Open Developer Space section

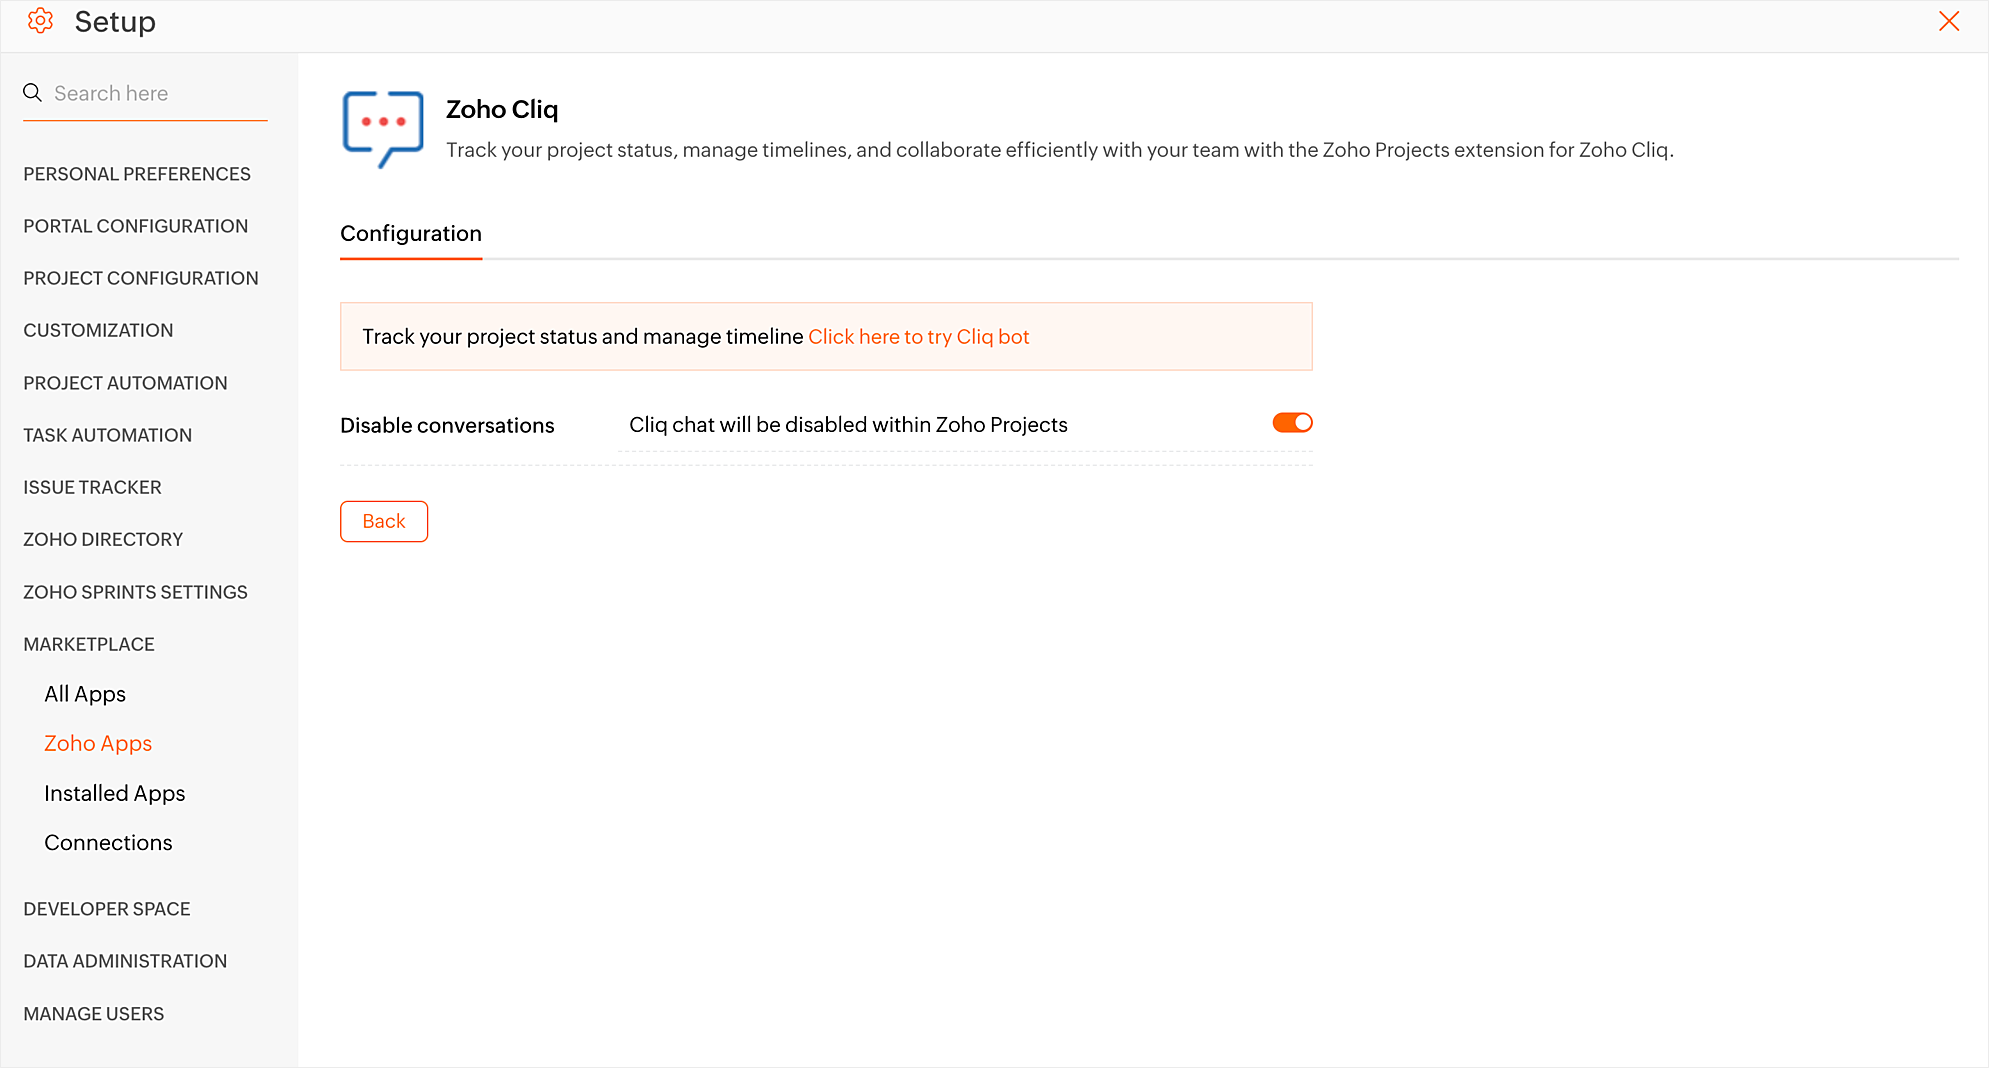tap(107, 909)
